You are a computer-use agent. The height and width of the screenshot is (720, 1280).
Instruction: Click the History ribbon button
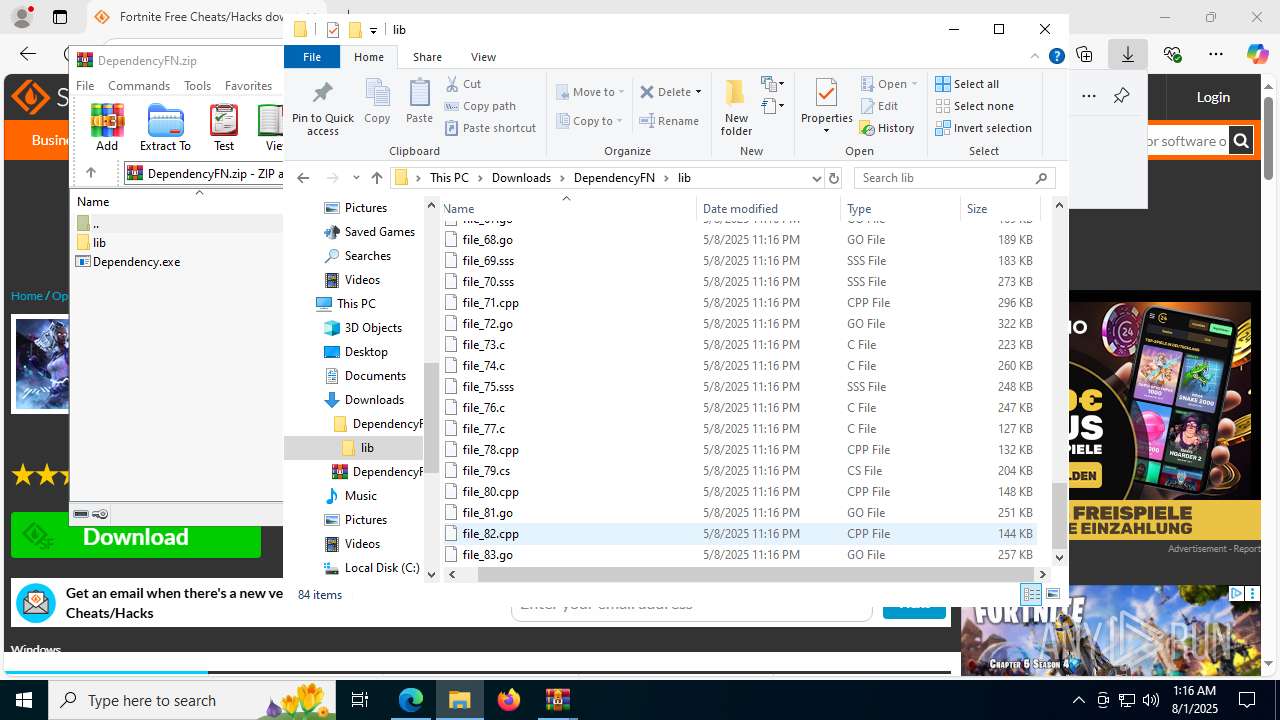[x=887, y=128]
